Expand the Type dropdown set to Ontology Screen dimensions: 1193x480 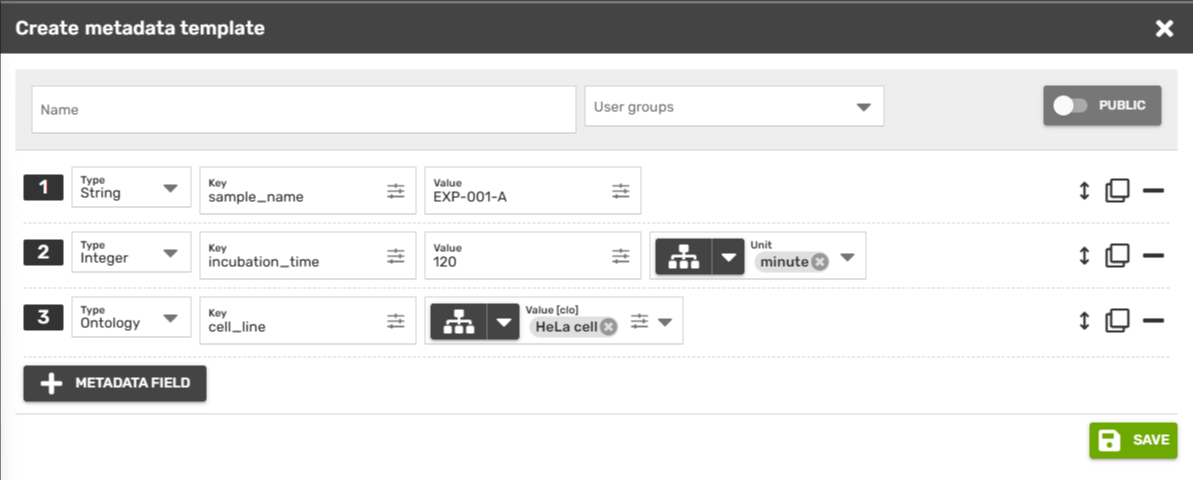pyautogui.click(x=170, y=318)
